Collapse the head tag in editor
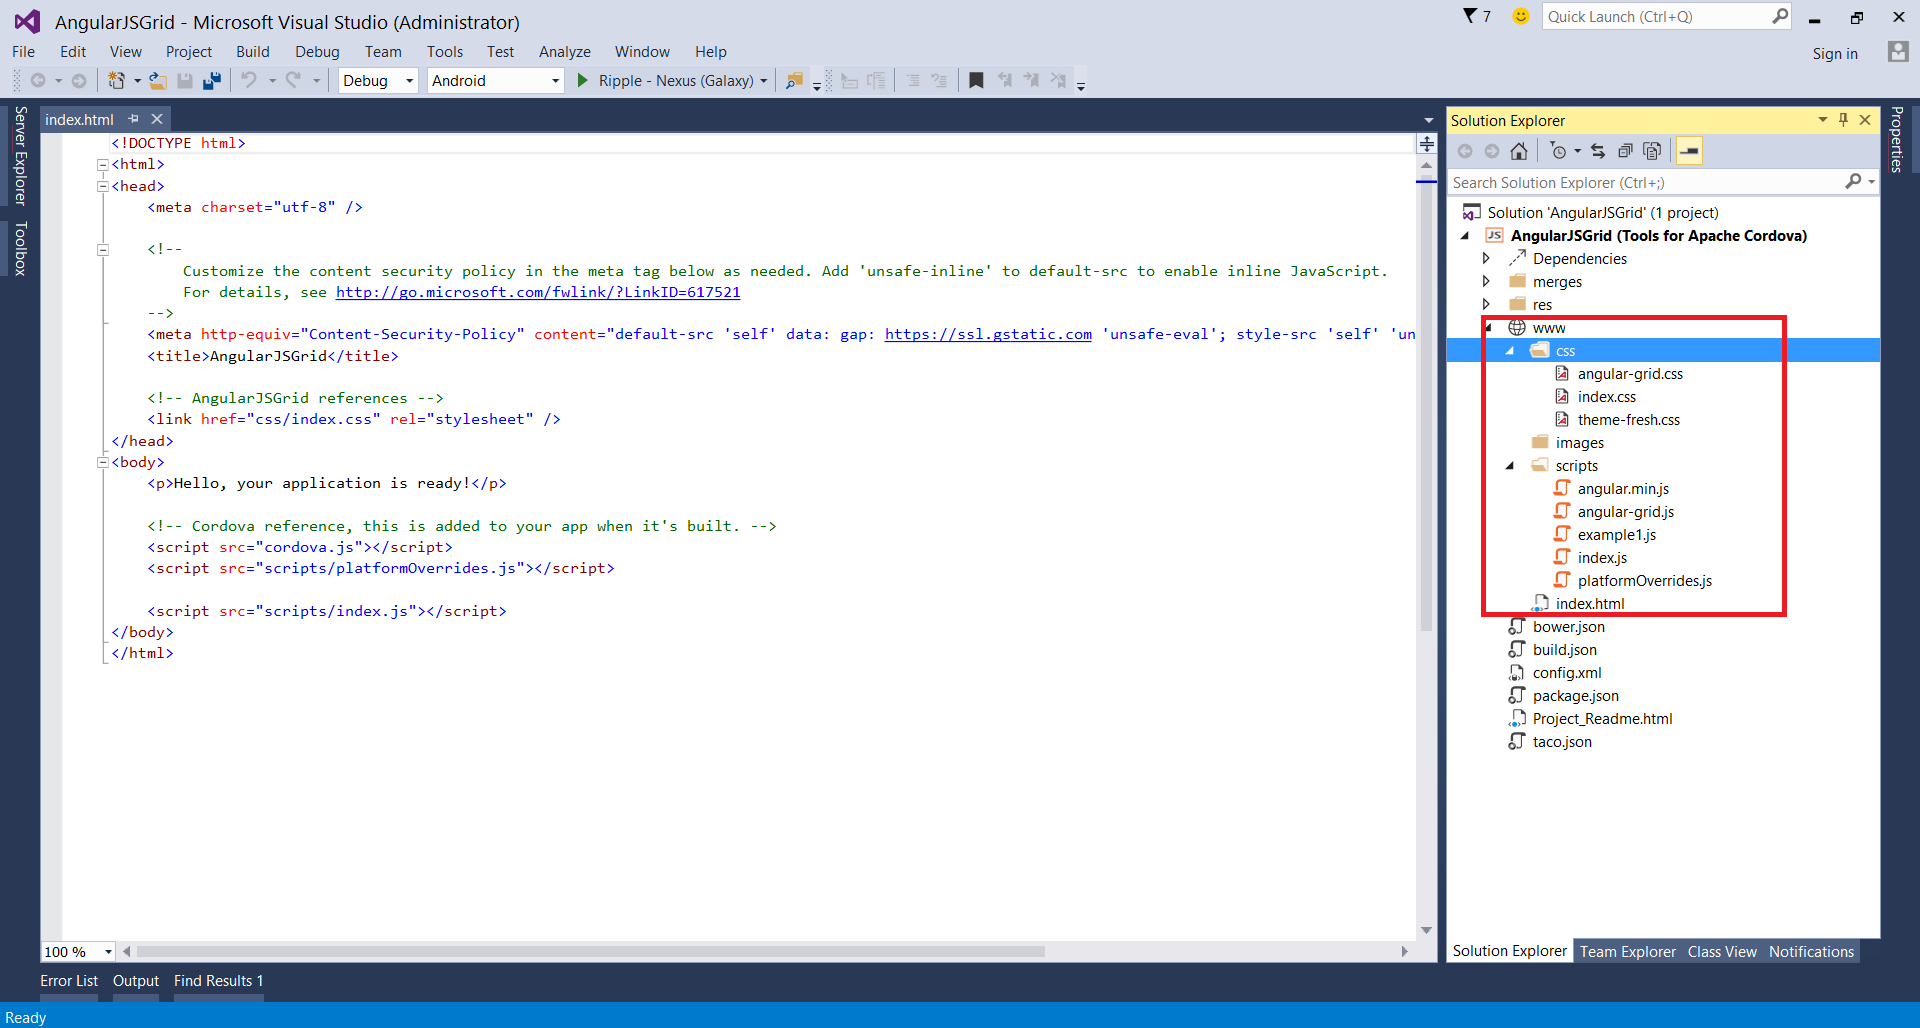This screenshot has width=1920, height=1028. 102,186
